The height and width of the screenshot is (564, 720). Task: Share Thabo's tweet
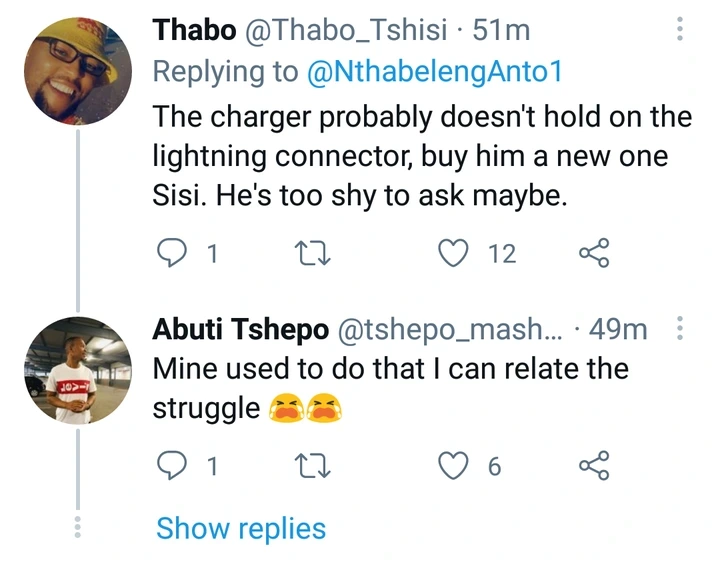[x=594, y=253]
